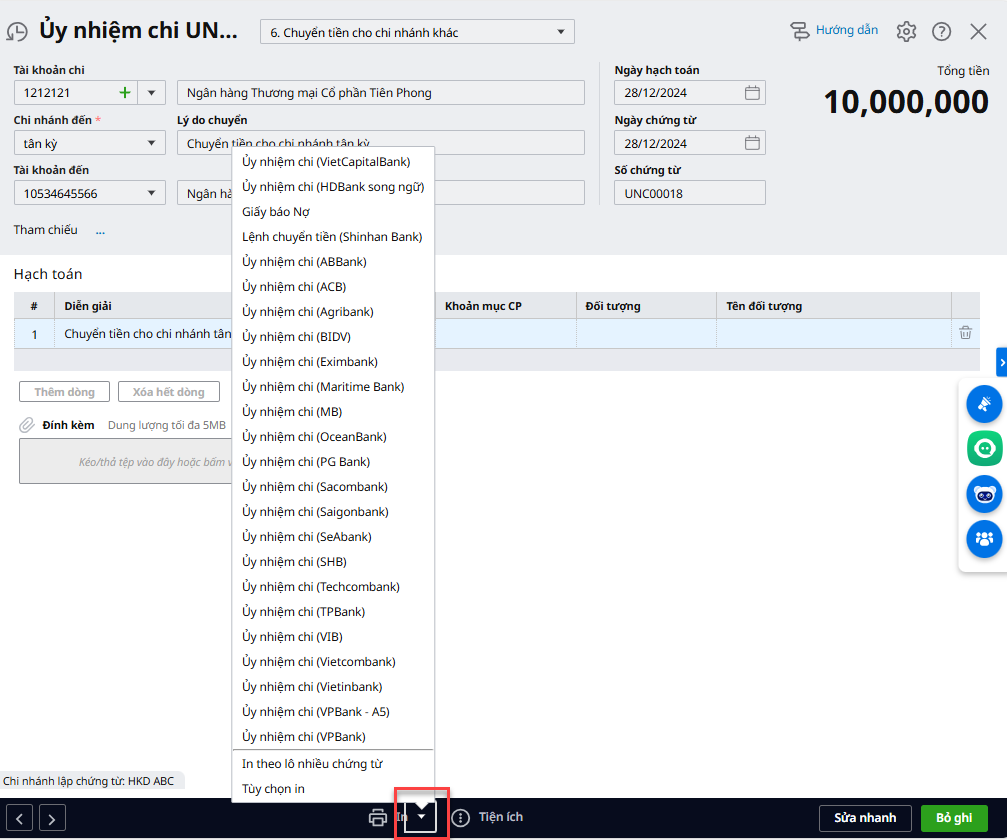Click green plus icon beside Tài khoản chi
Image resolution: width=1007 pixels, height=840 pixels.
(x=125, y=93)
